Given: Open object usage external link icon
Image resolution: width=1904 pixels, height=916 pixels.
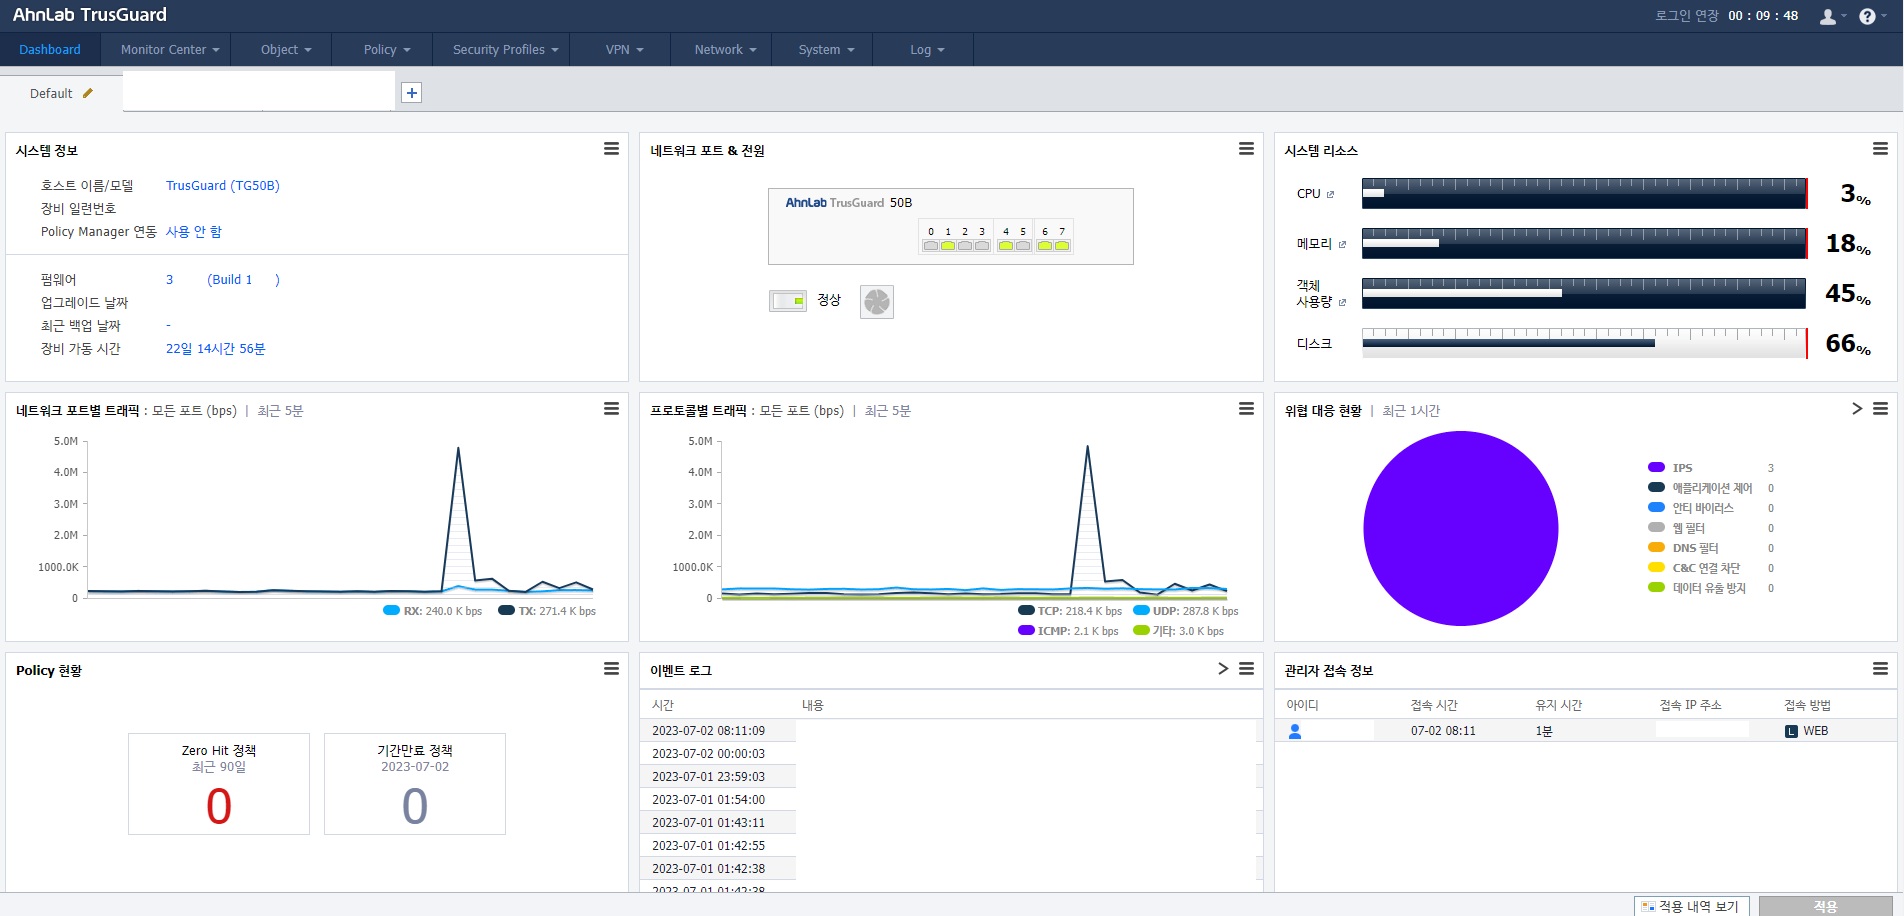Looking at the screenshot, I should pyautogui.click(x=1342, y=302).
